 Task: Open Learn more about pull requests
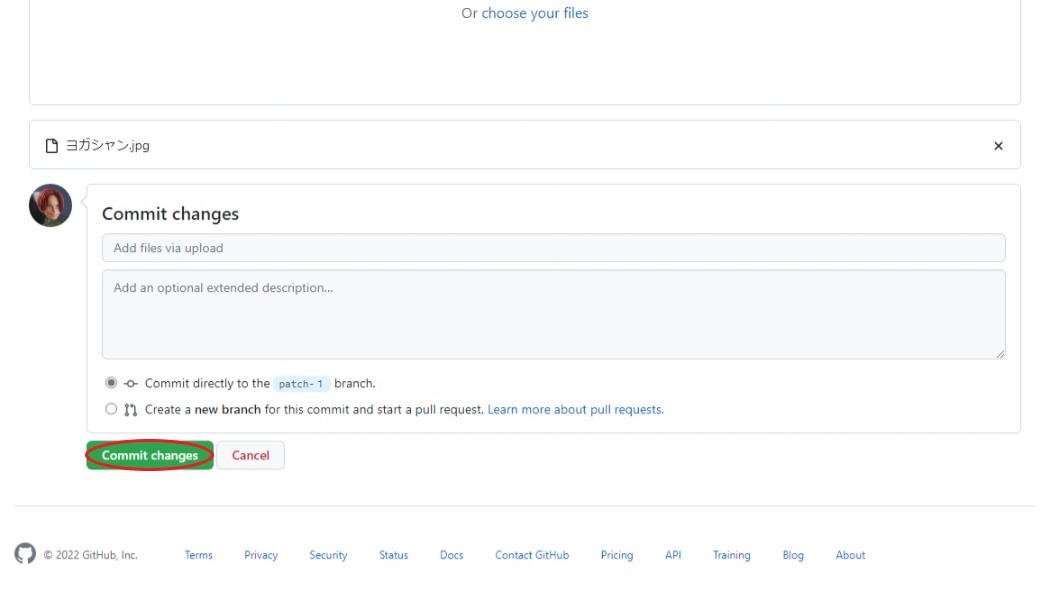(575, 410)
